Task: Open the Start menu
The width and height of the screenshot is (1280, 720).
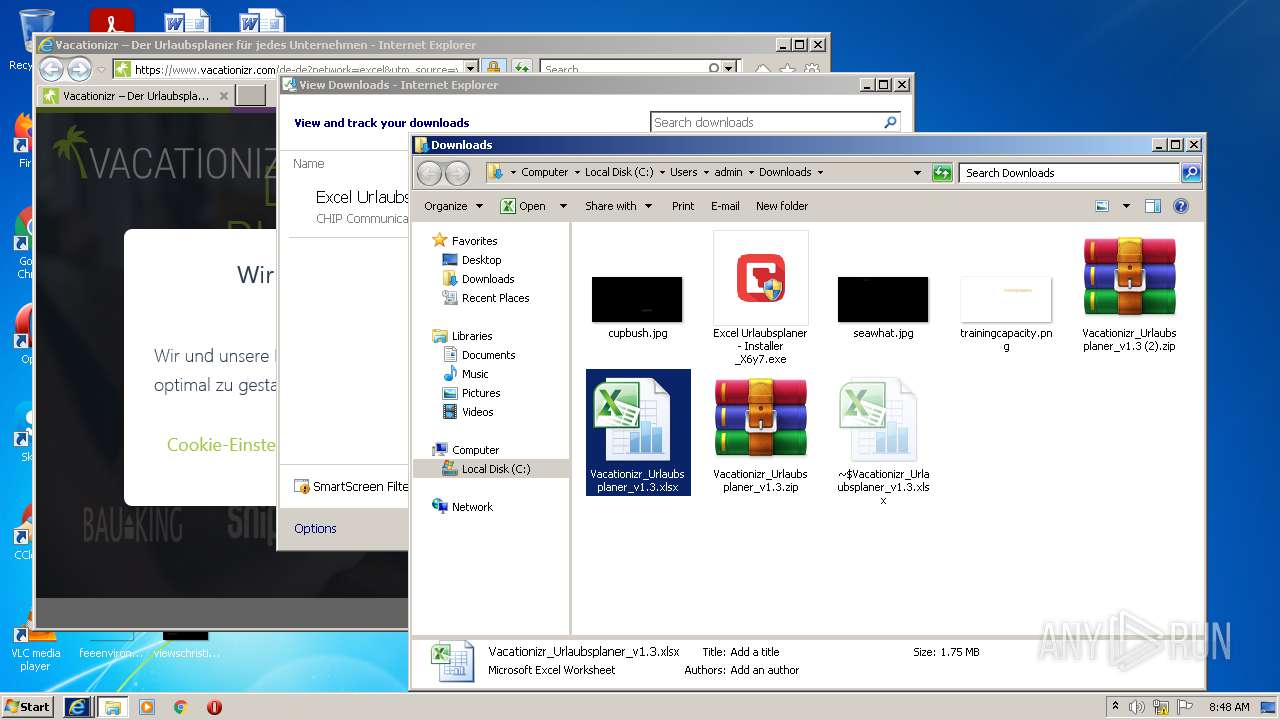Action: coord(28,706)
